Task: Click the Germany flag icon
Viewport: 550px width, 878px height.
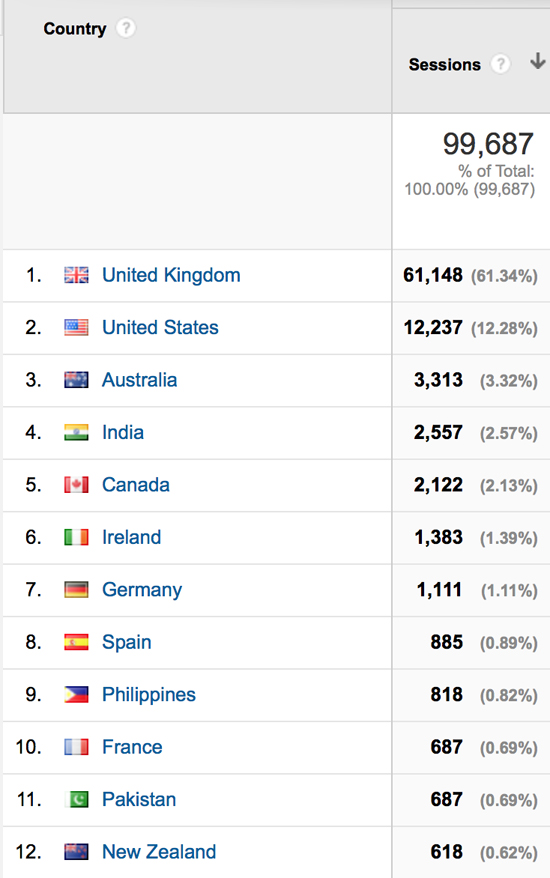Action: click(76, 590)
